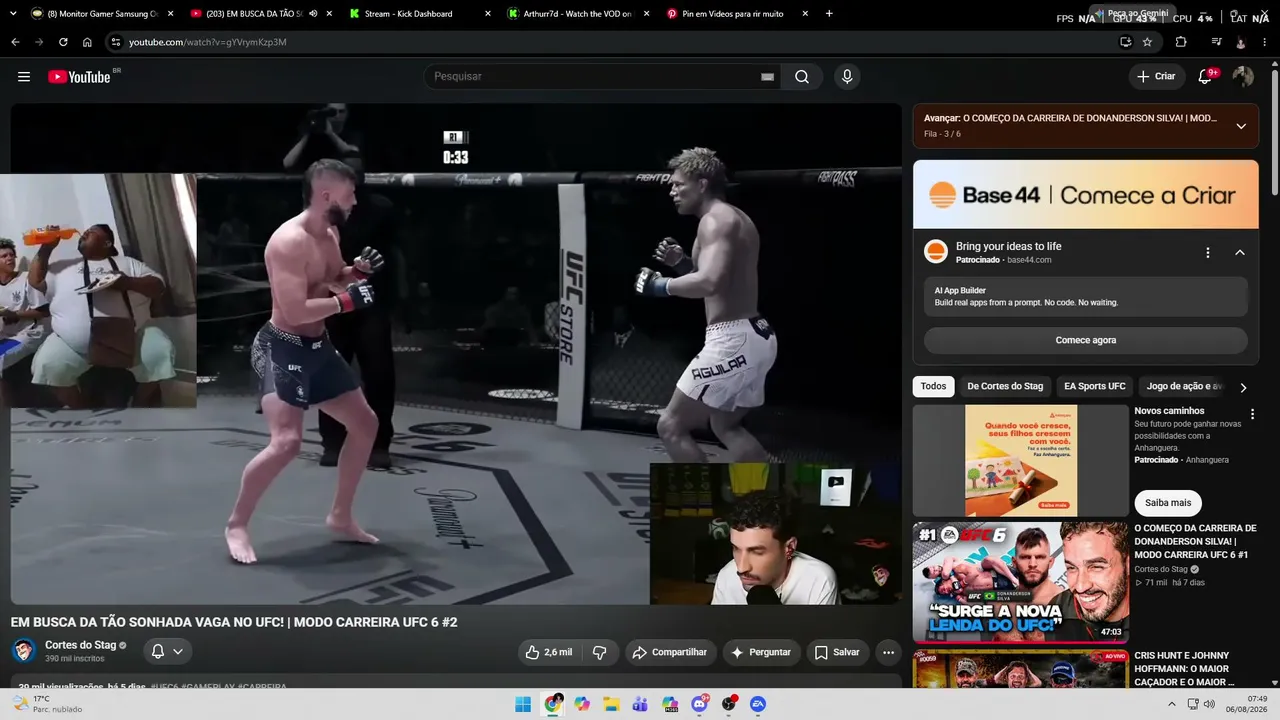The width and height of the screenshot is (1280, 720).
Task: Open Base44 ad options menu
Action: [1208, 253]
